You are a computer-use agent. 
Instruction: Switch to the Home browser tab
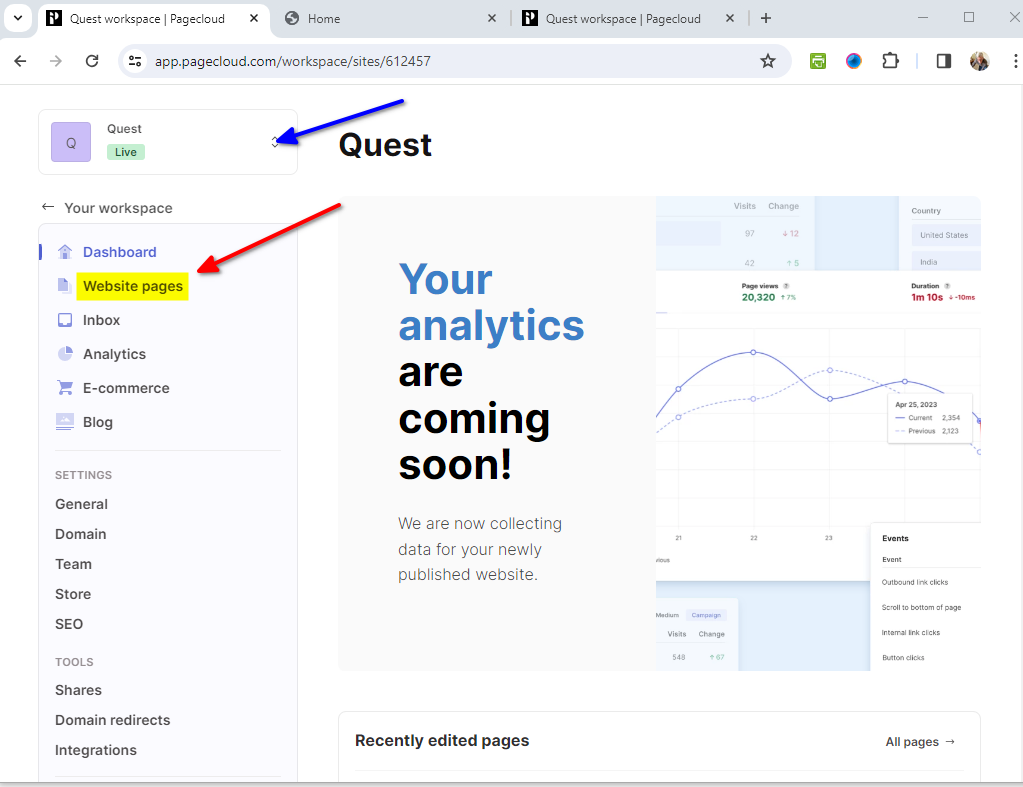(x=390, y=18)
